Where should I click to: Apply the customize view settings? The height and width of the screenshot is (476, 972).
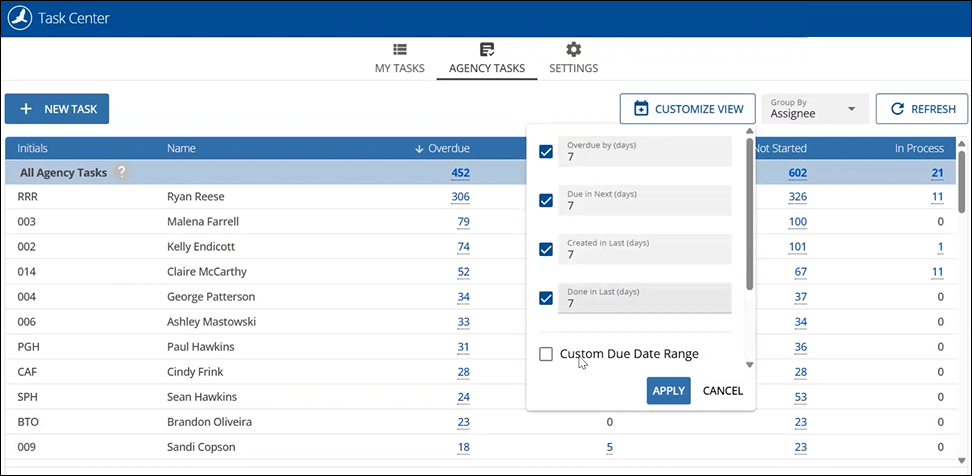pos(668,390)
